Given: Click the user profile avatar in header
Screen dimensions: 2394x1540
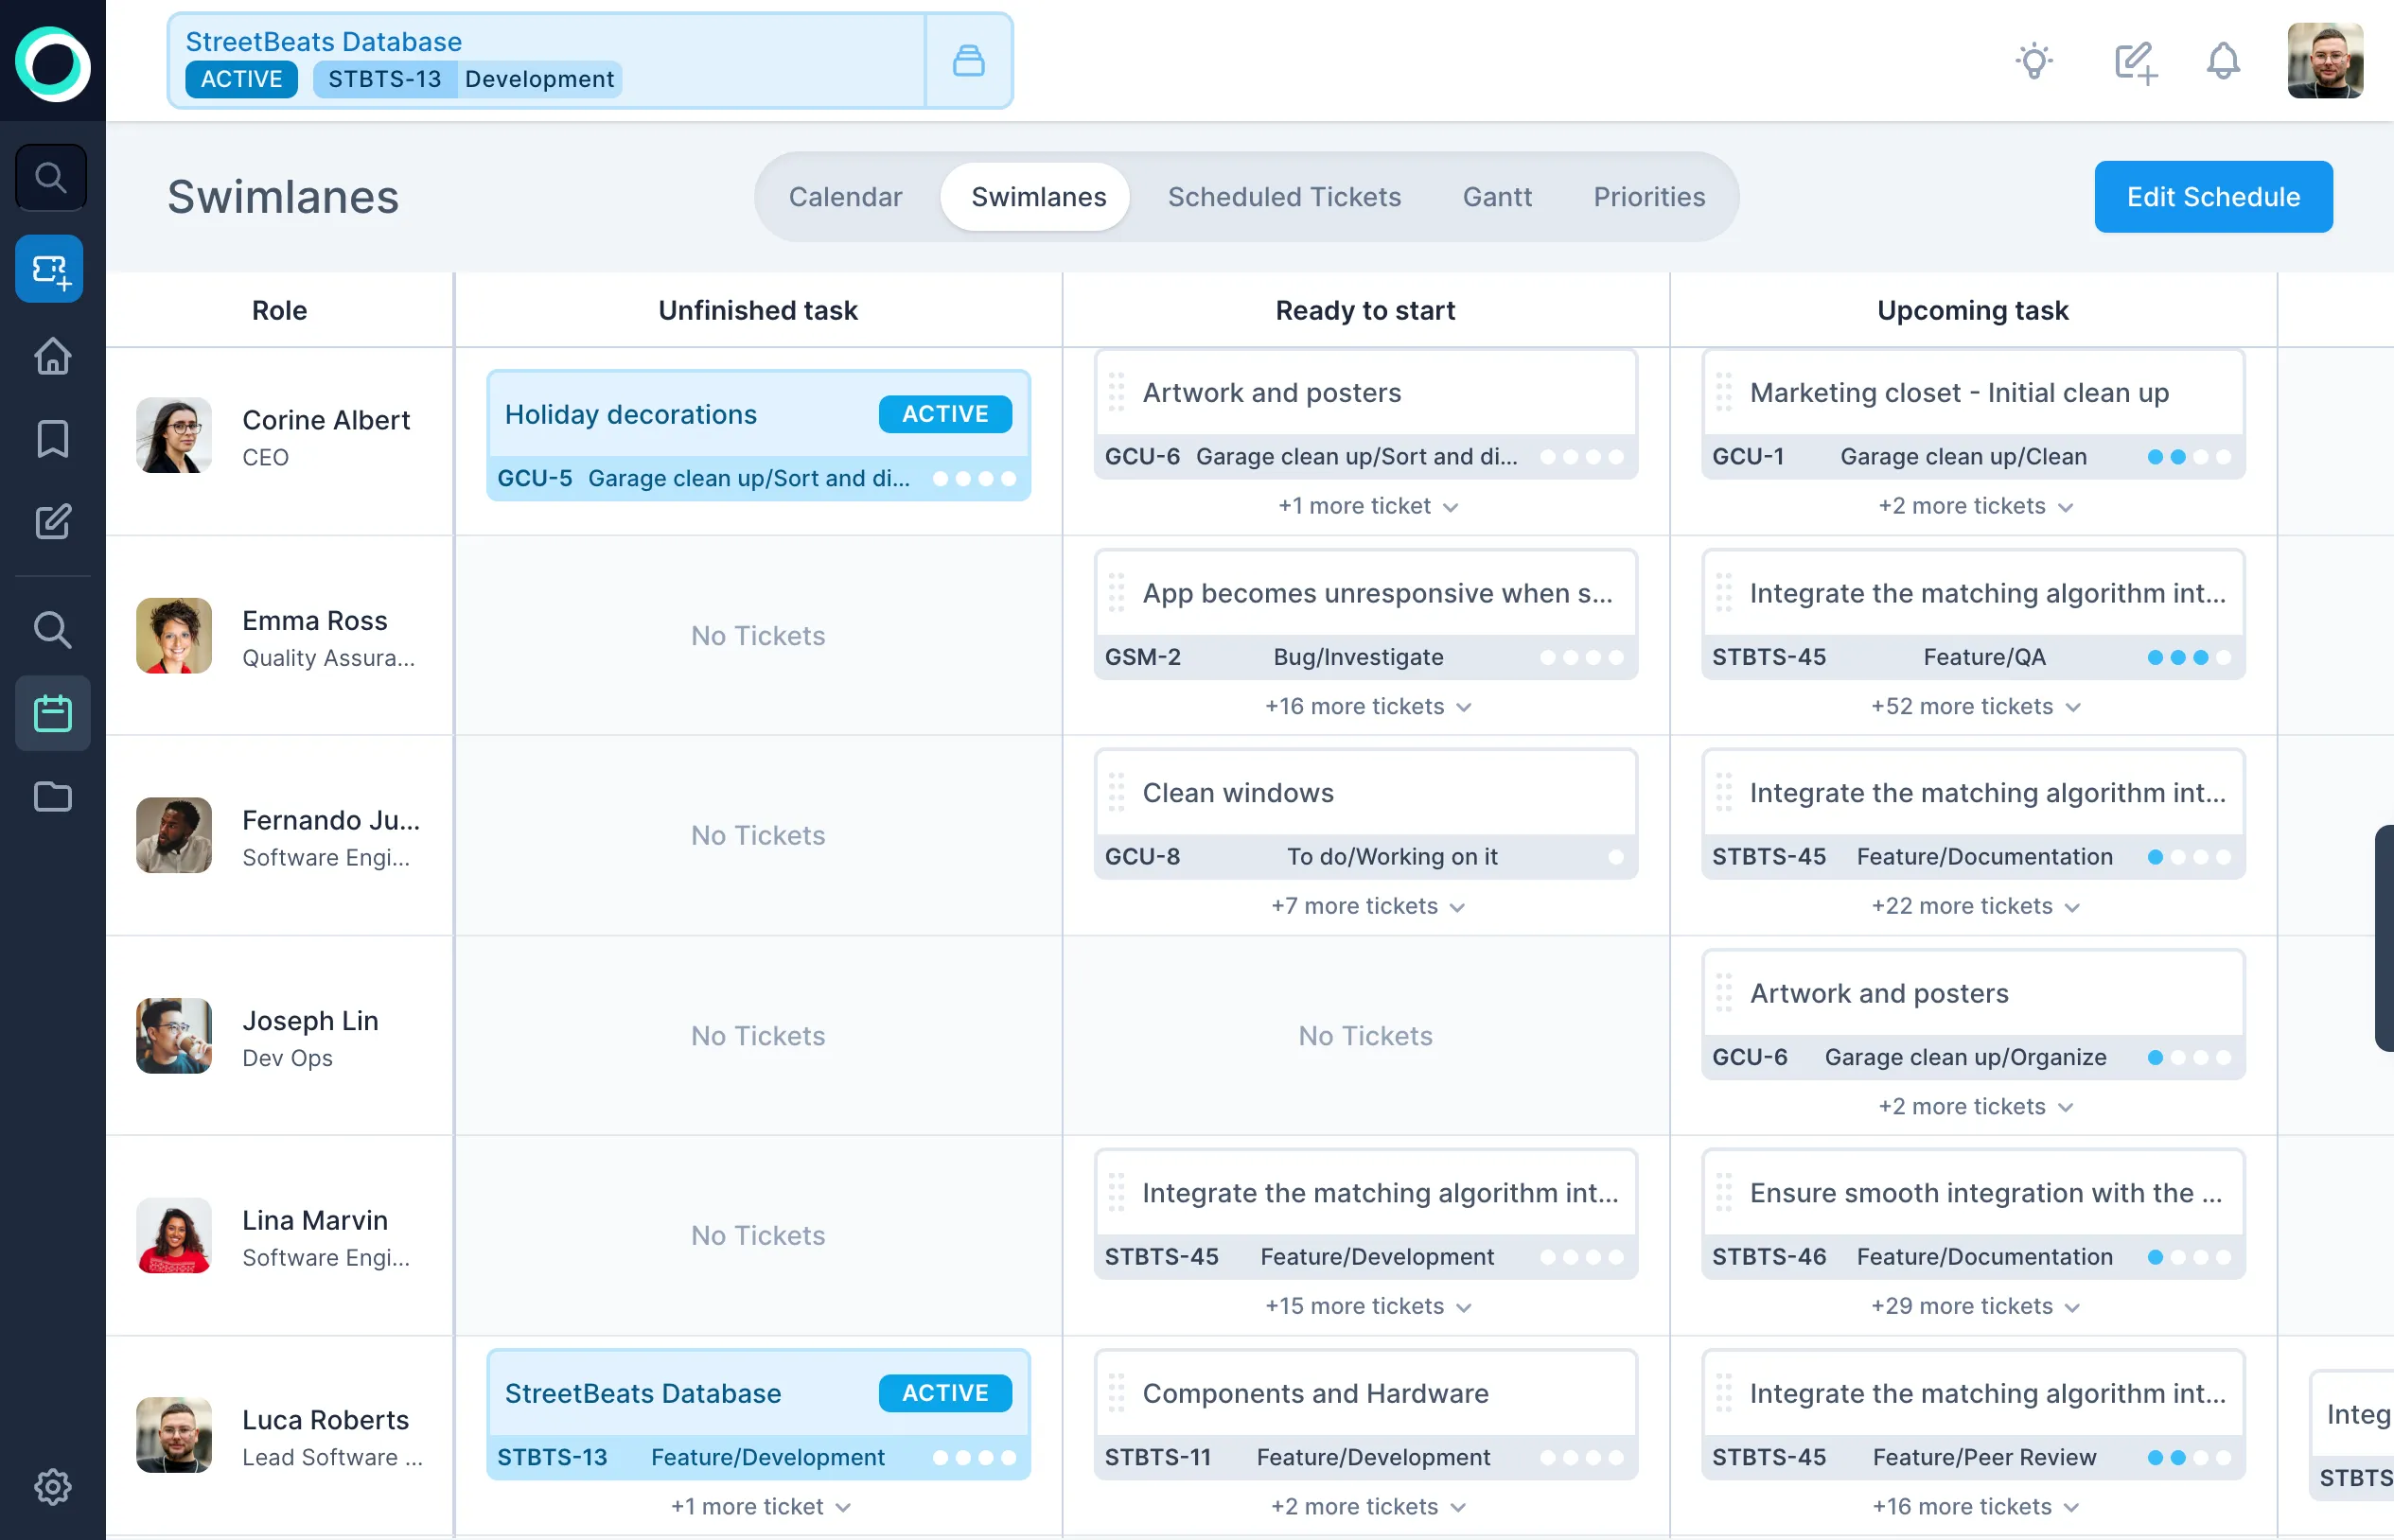Looking at the screenshot, I should [2324, 62].
